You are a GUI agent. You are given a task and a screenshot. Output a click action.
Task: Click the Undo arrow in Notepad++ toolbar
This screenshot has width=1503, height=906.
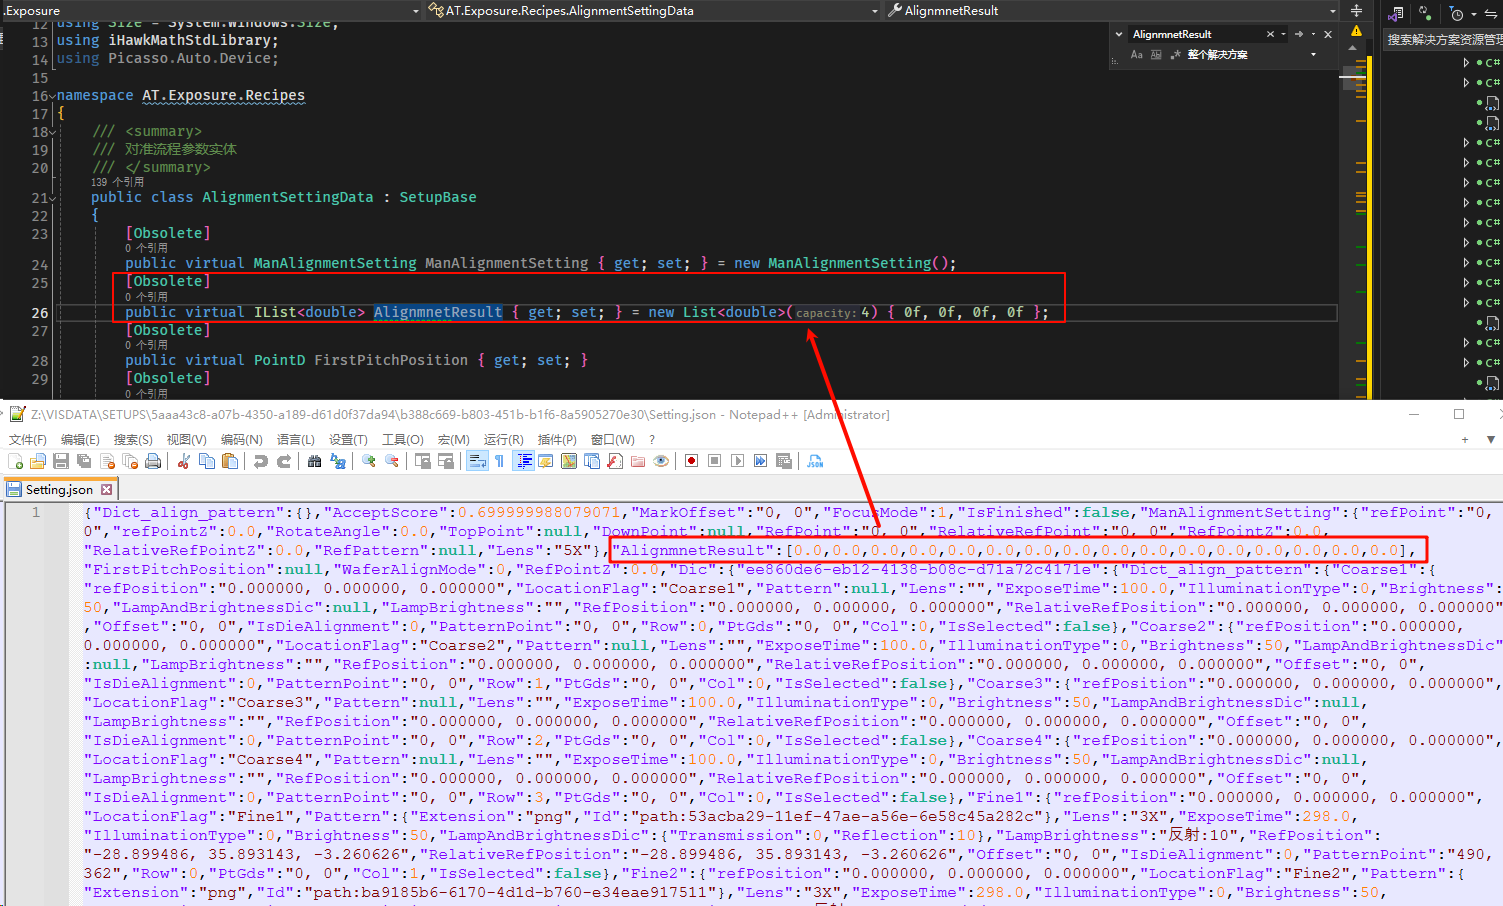click(x=261, y=461)
